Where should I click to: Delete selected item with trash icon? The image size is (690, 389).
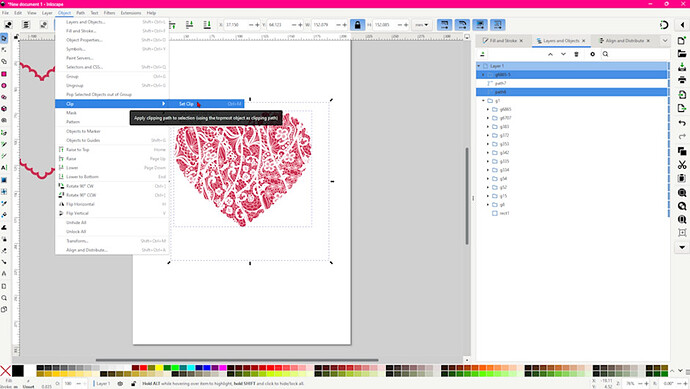(576, 54)
